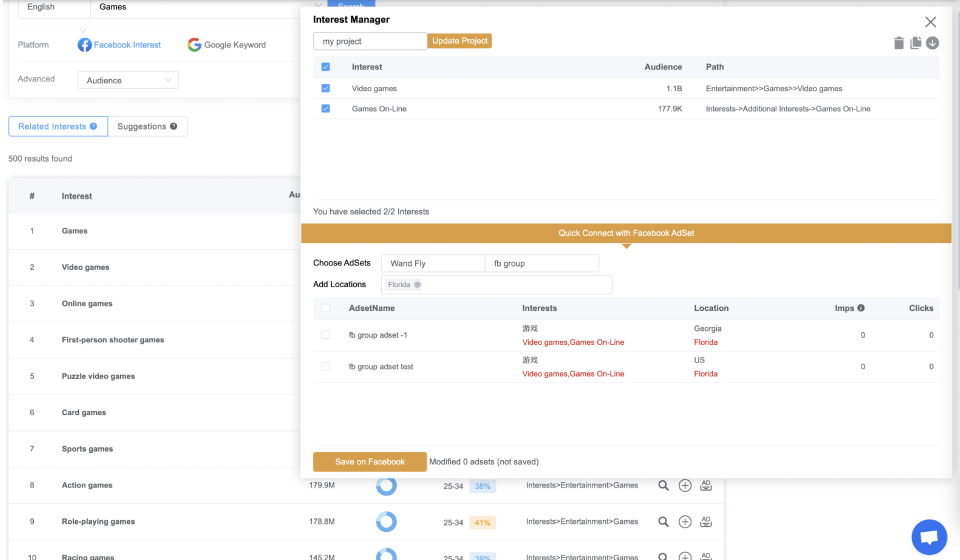
Task: Click the Interest column header in results table
Action: coord(77,196)
